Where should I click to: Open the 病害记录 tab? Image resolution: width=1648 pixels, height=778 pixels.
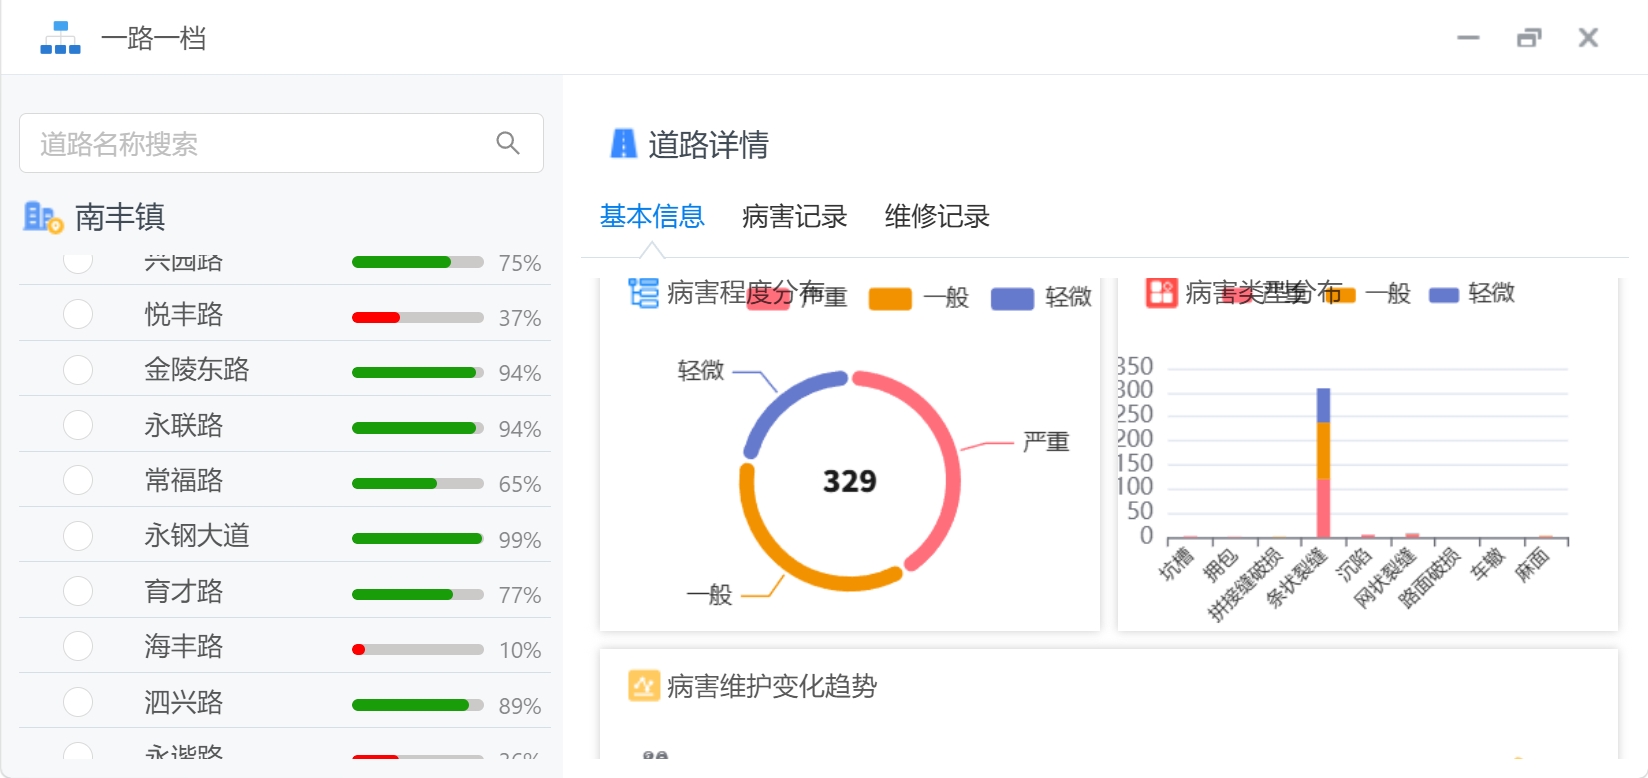click(795, 216)
